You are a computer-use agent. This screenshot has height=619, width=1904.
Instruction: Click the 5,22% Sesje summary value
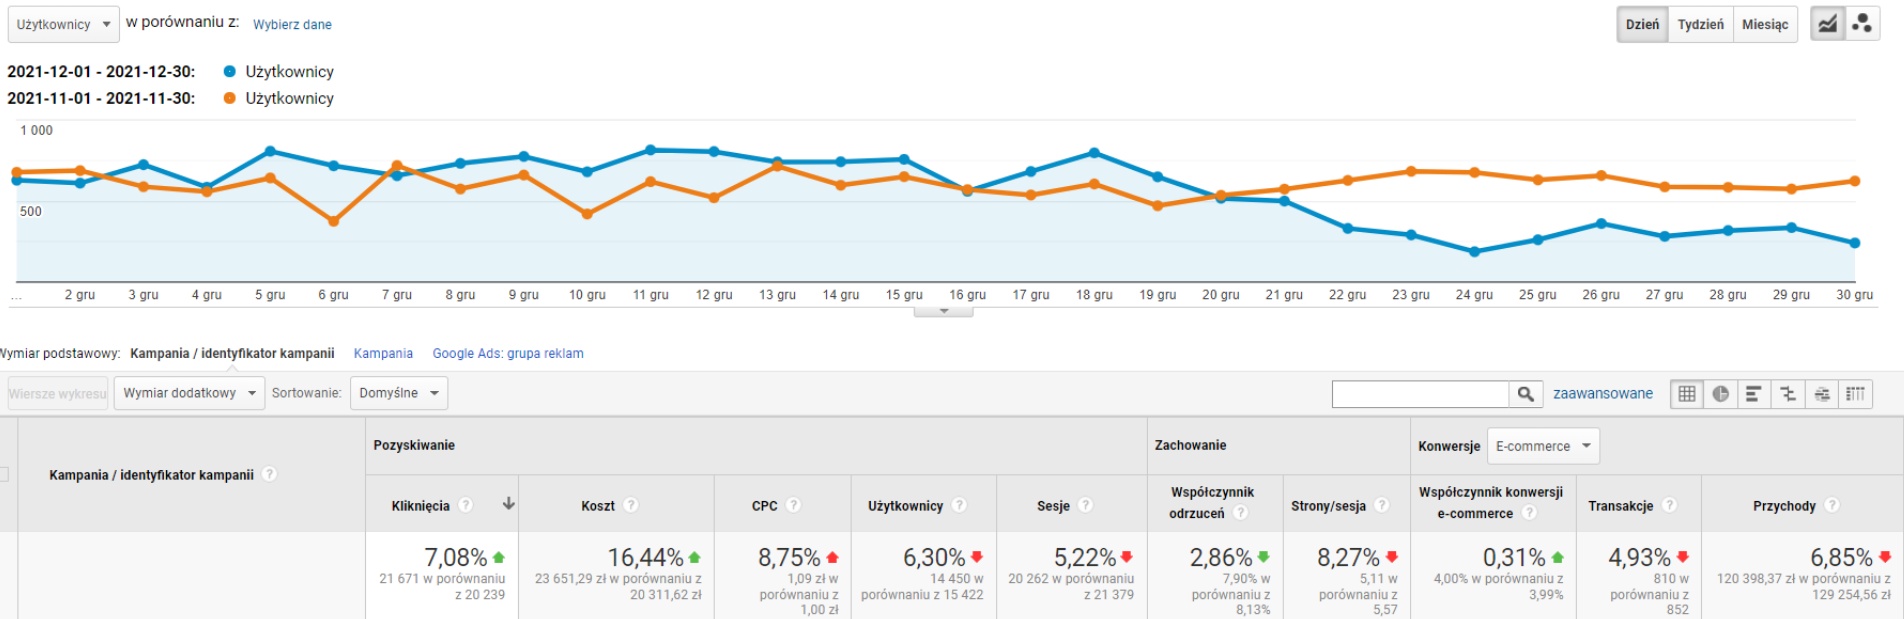1085,557
